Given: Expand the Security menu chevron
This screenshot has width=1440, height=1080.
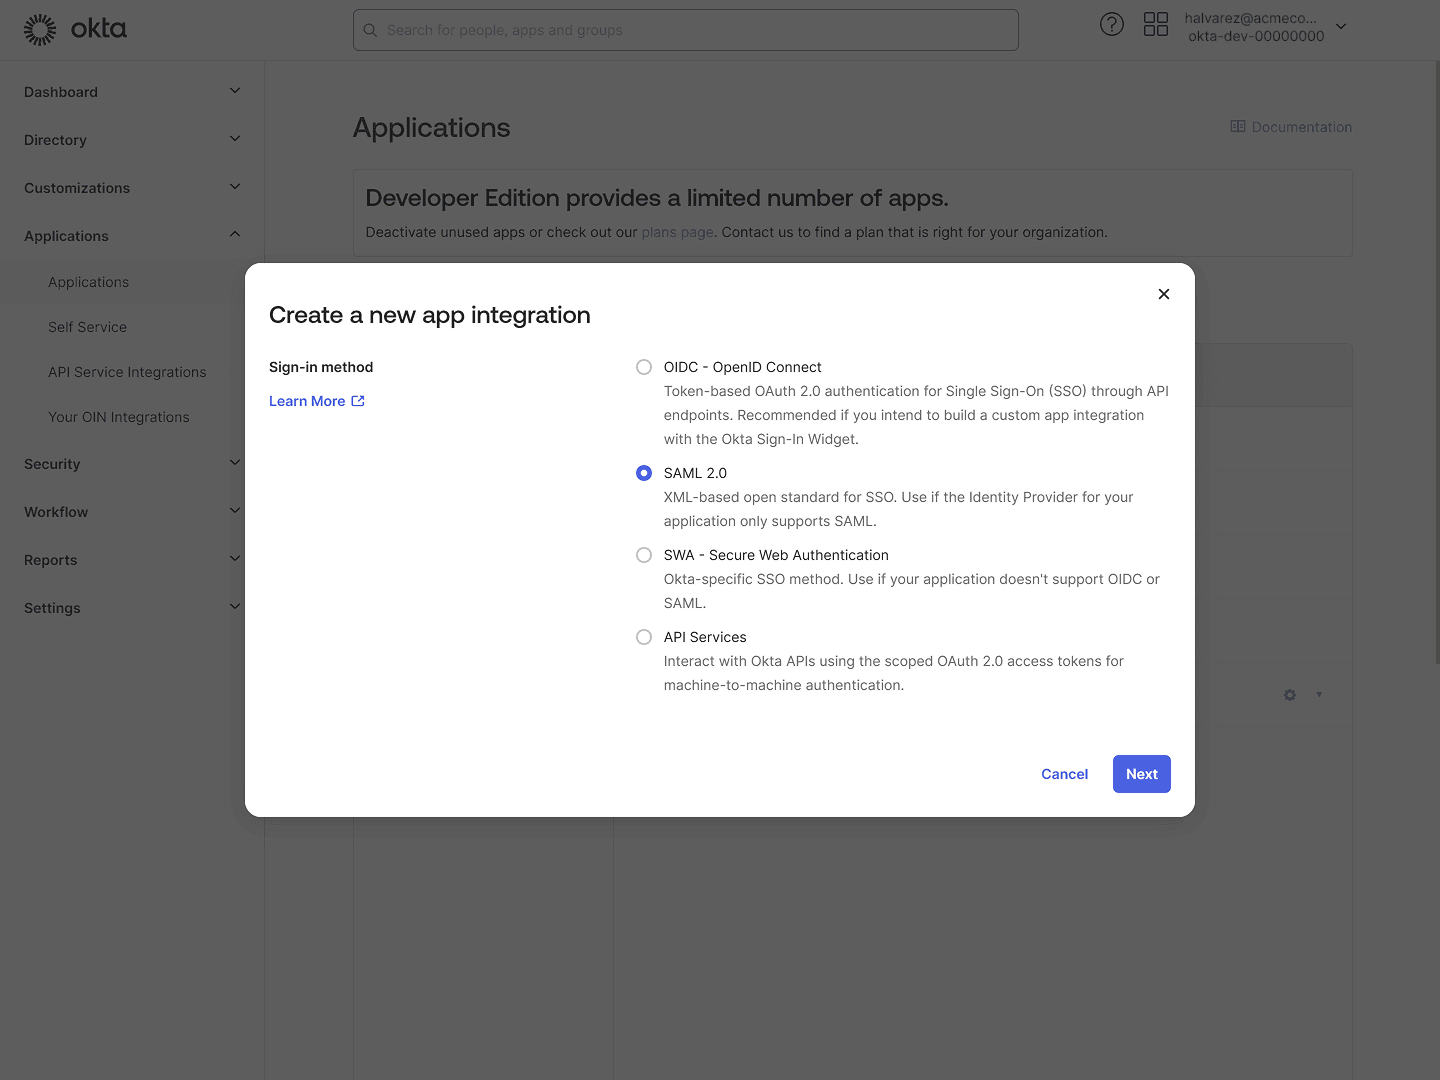Looking at the screenshot, I should pos(235,462).
